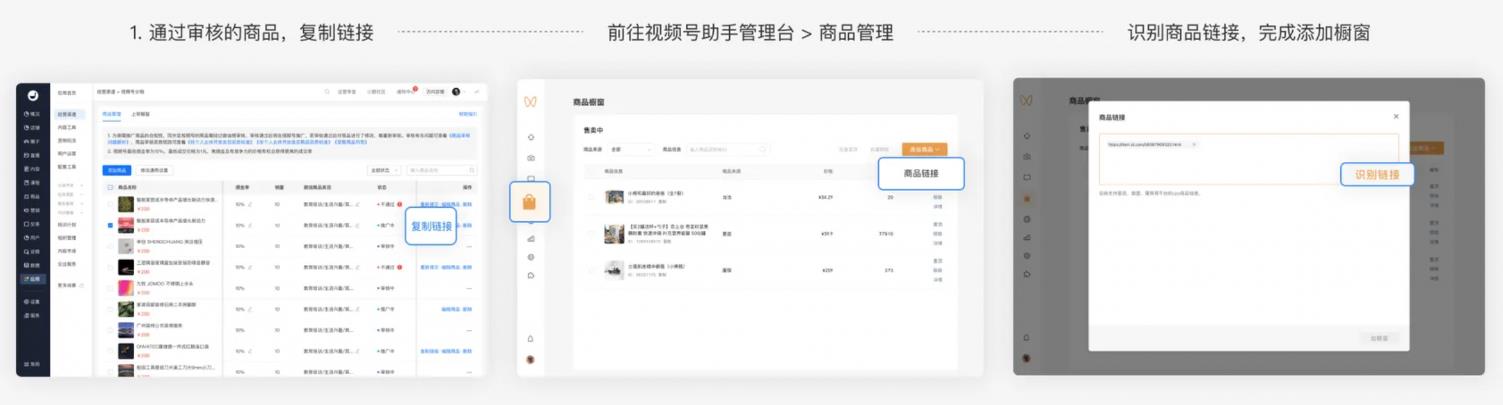The height and width of the screenshot is (405, 1503).
Task: Click the blue 添加商品 button above the table
Action: tap(117, 171)
